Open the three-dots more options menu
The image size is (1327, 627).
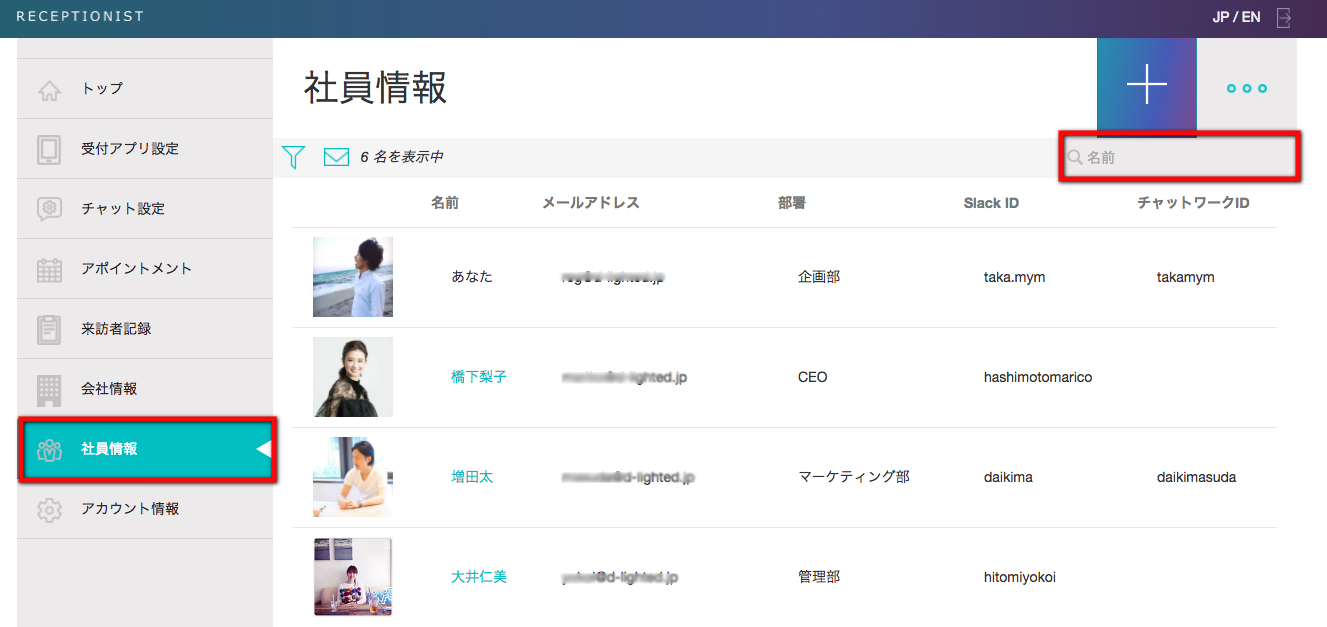point(1246,88)
